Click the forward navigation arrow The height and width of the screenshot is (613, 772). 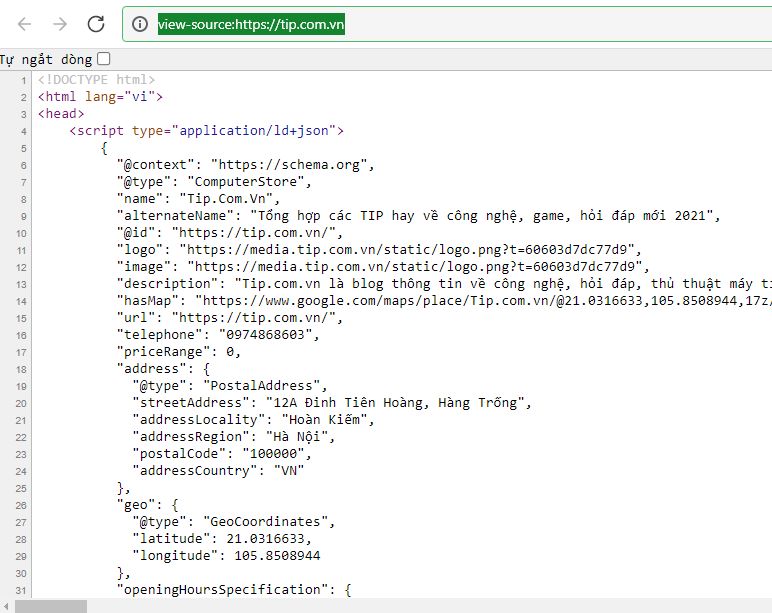pyautogui.click(x=60, y=24)
